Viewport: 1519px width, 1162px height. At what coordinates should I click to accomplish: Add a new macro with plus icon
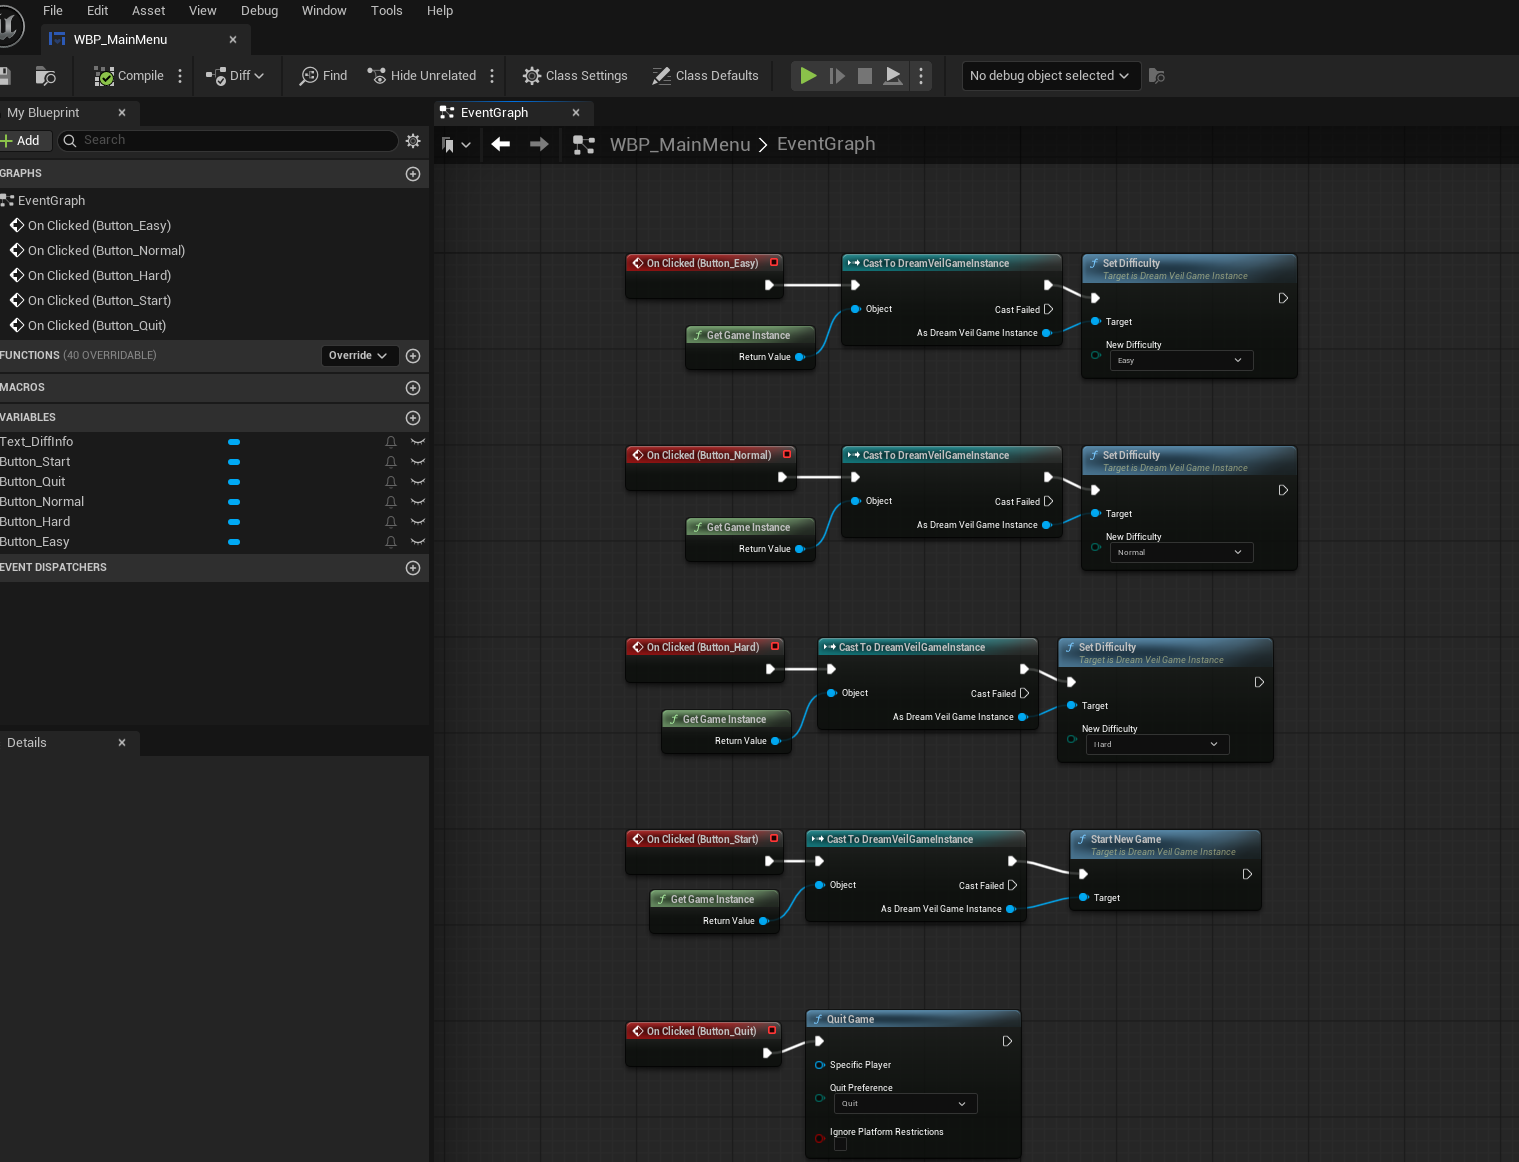tap(413, 388)
